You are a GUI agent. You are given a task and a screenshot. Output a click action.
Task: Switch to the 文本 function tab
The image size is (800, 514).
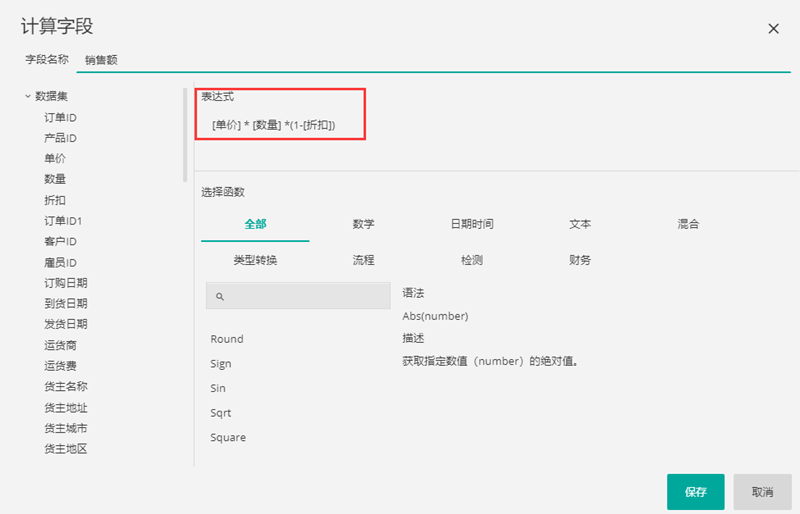tap(580, 224)
